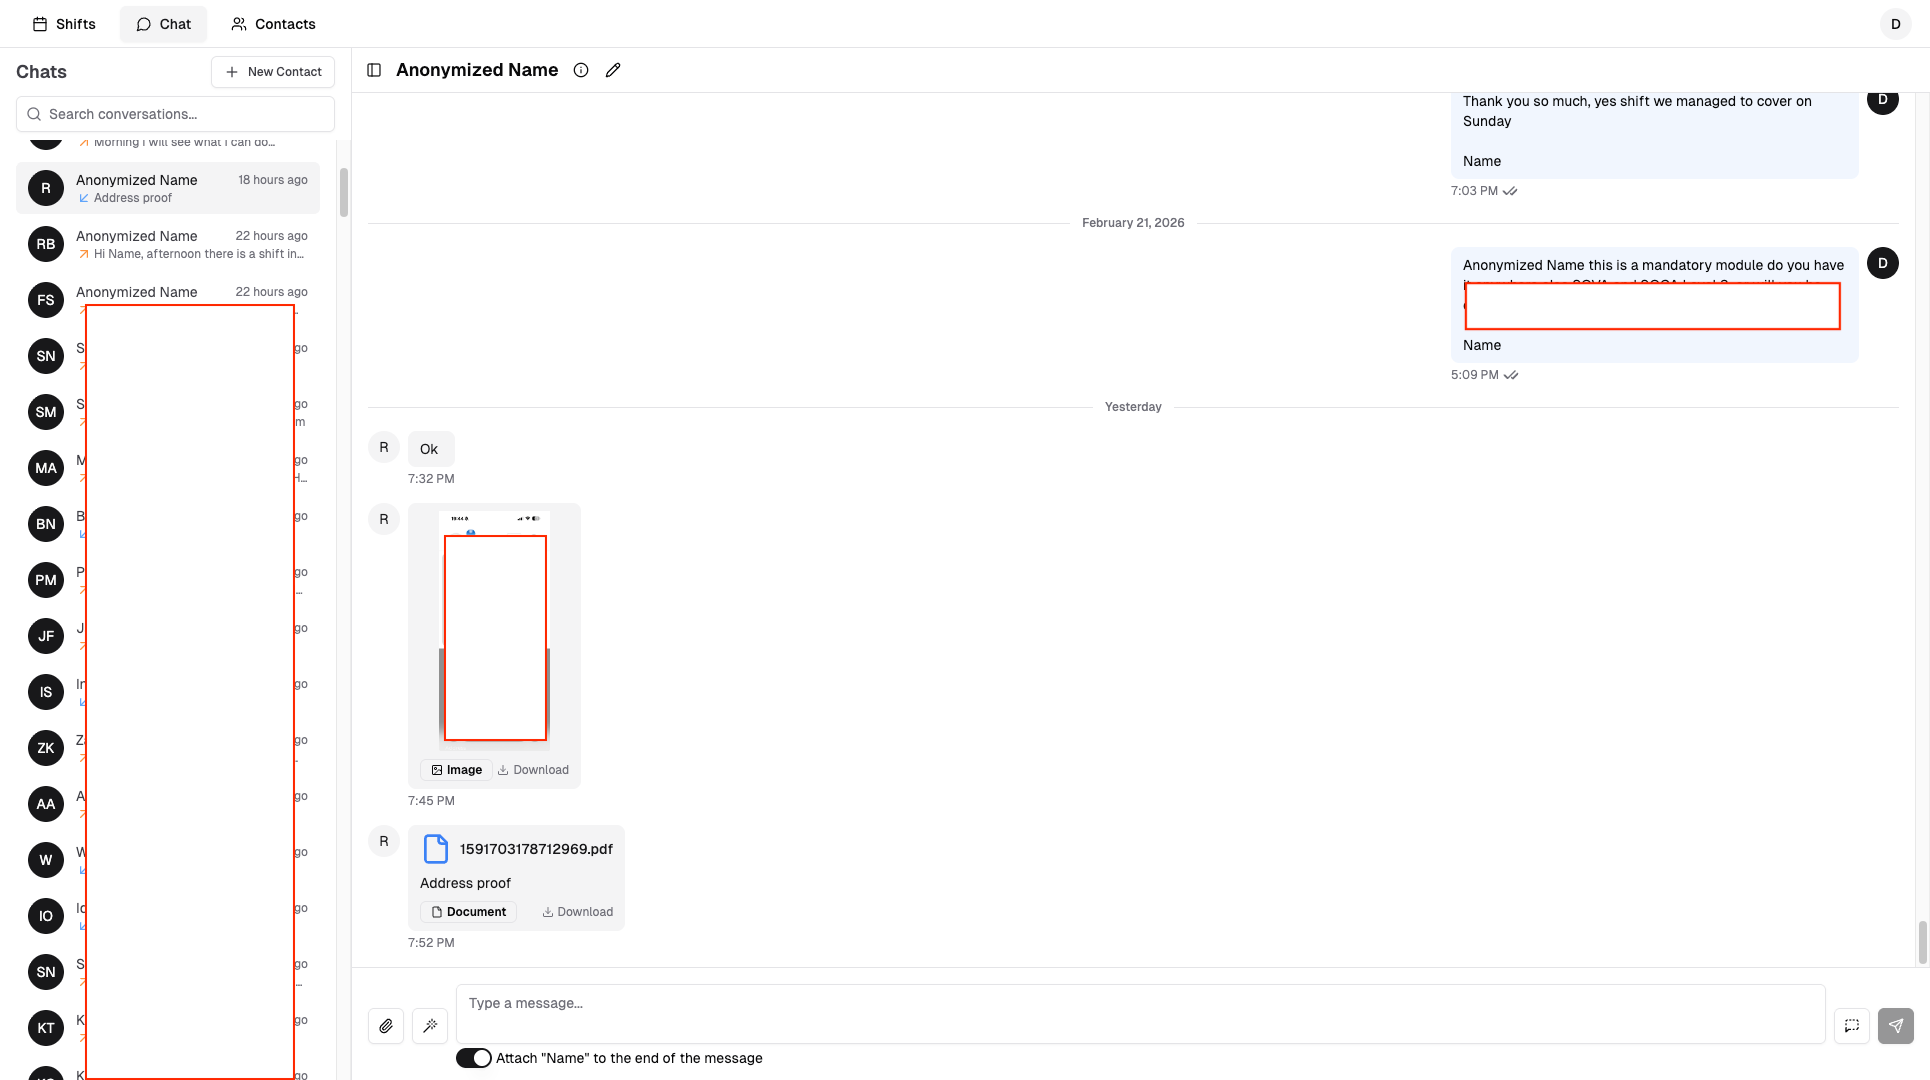Click the template icon beside send button
The width and height of the screenshot is (1930, 1080).
pyautogui.click(x=1851, y=1026)
